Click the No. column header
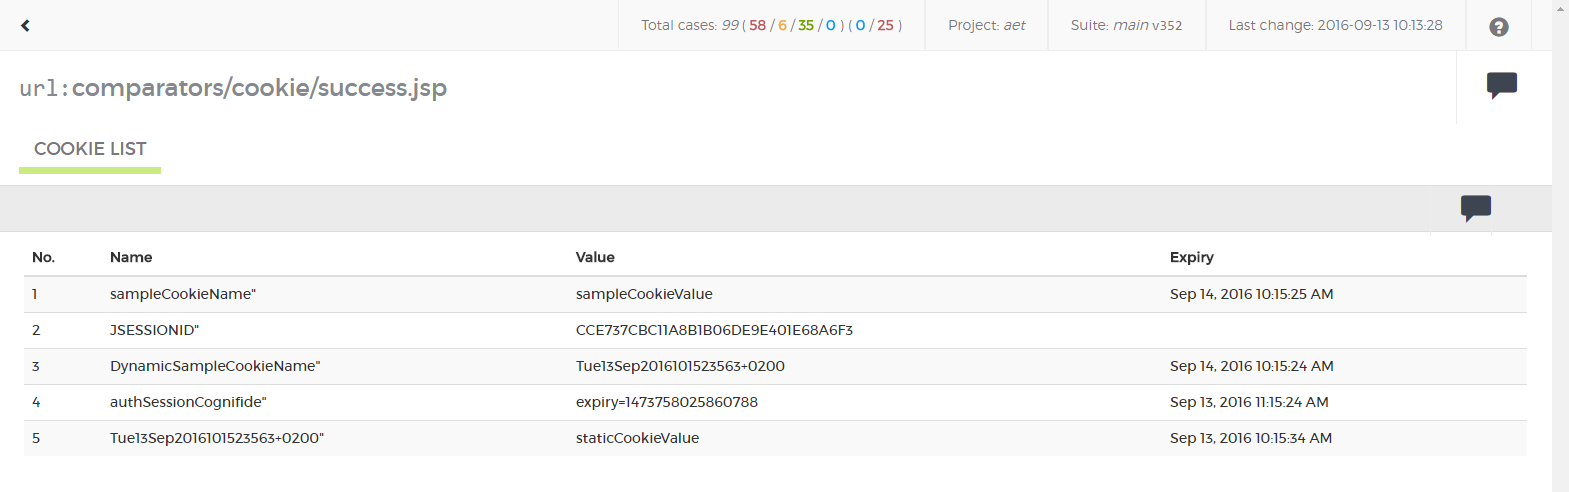 click(43, 257)
